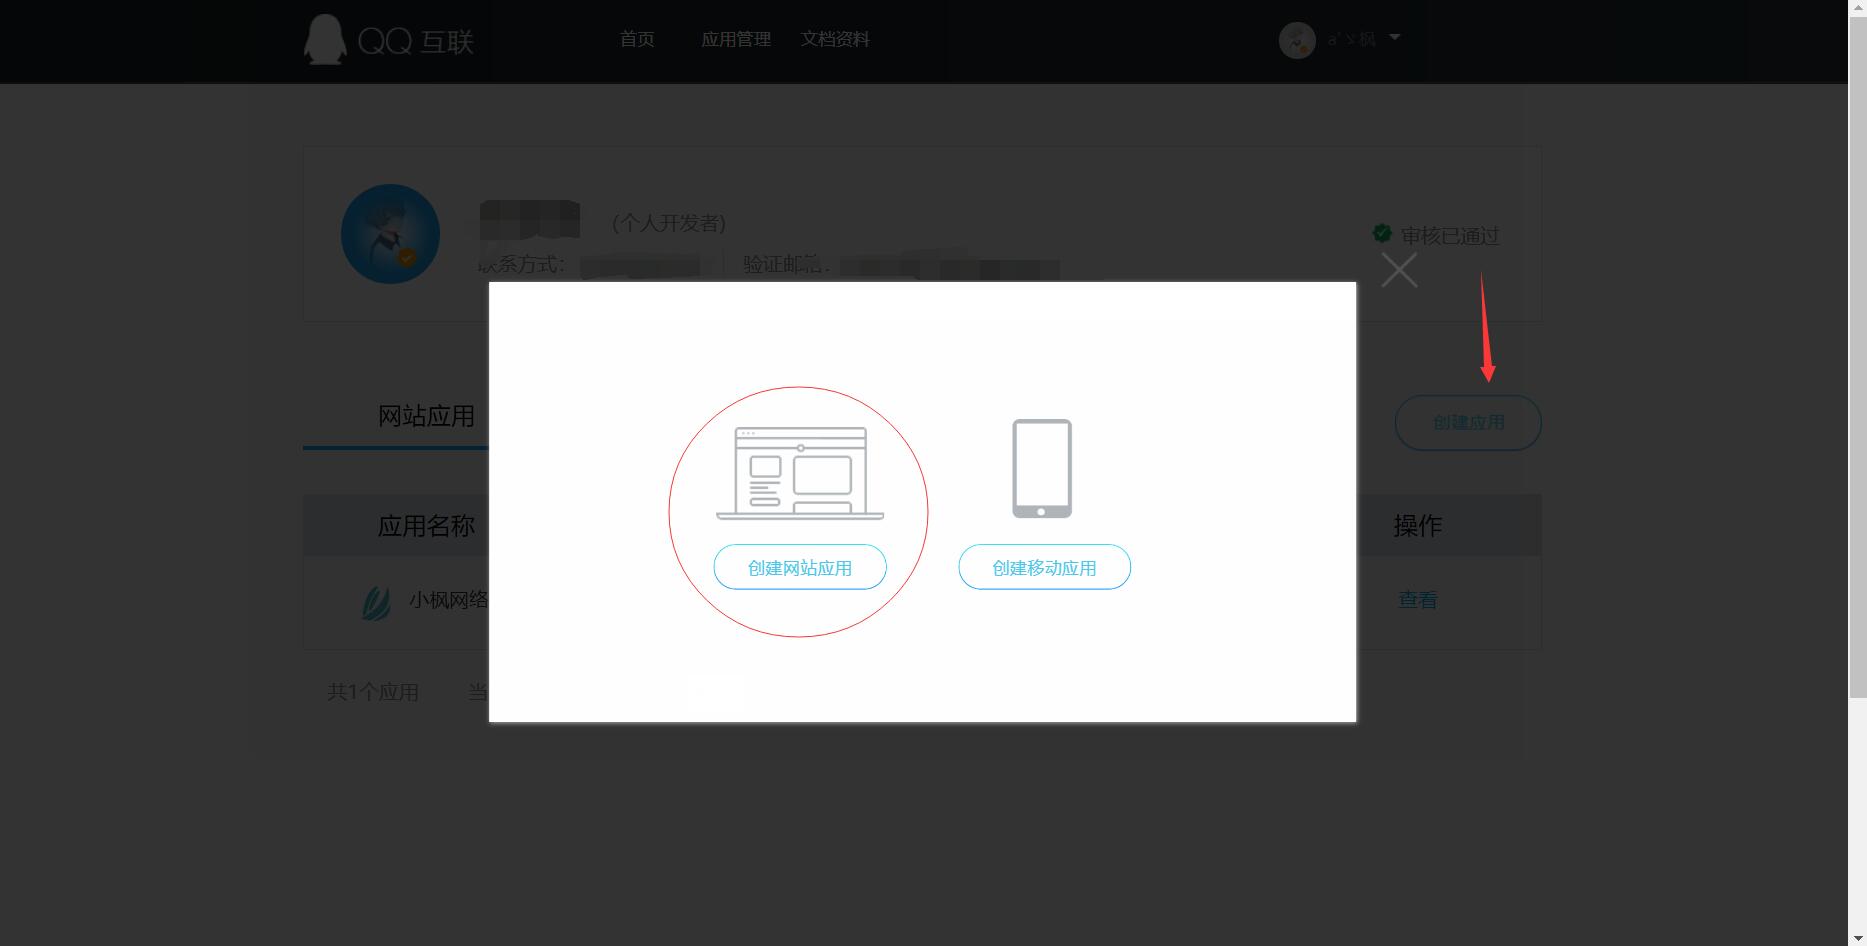The height and width of the screenshot is (946, 1867).
Task: Click the QQ penguin logo
Action: tap(325, 40)
